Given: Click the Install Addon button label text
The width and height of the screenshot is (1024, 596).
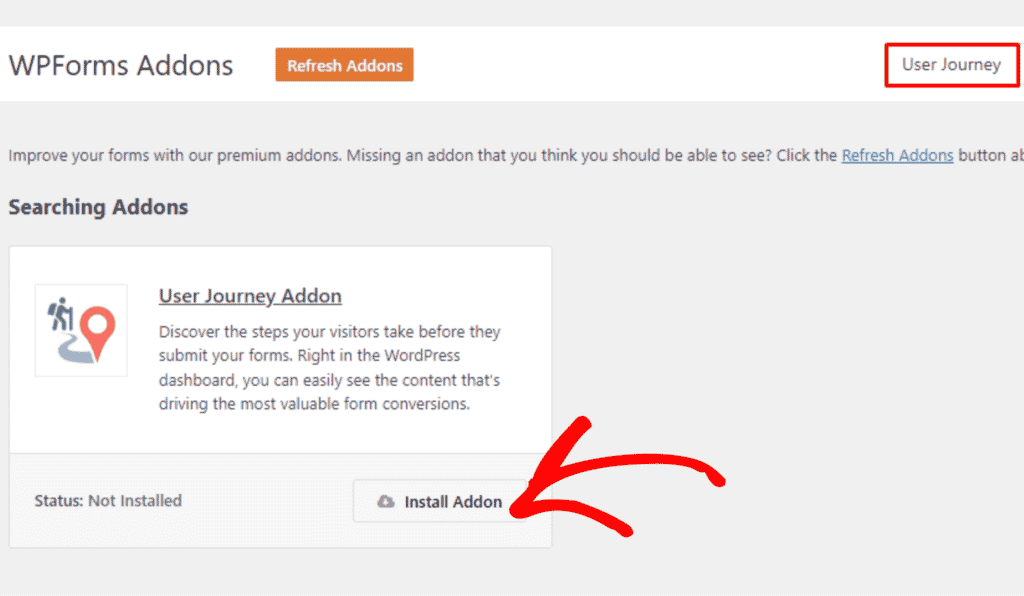Looking at the screenshot, I should coord(452,501).
